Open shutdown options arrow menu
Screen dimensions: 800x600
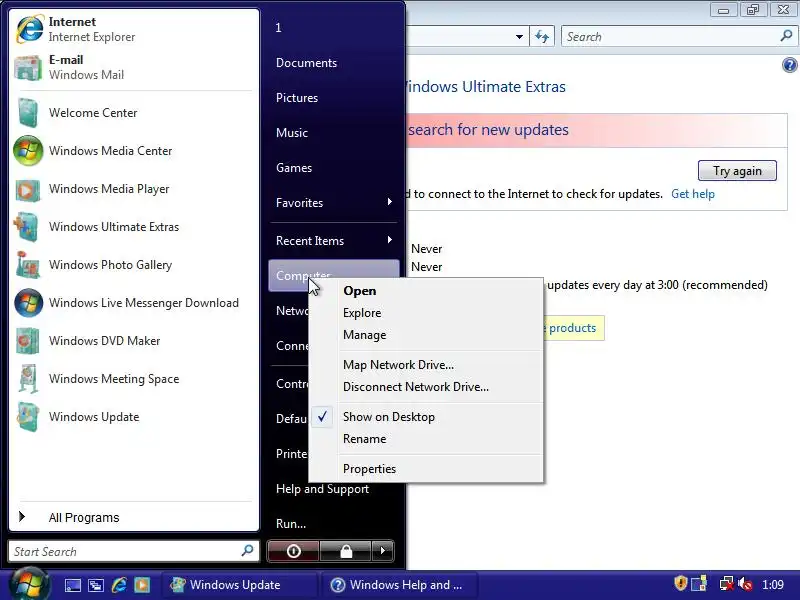(383, 551)
